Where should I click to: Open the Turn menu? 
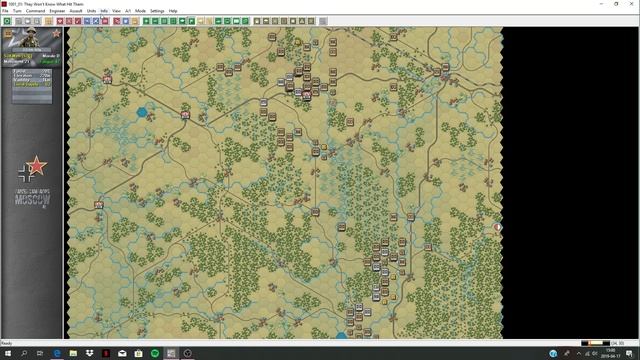(x=17, y=11)
